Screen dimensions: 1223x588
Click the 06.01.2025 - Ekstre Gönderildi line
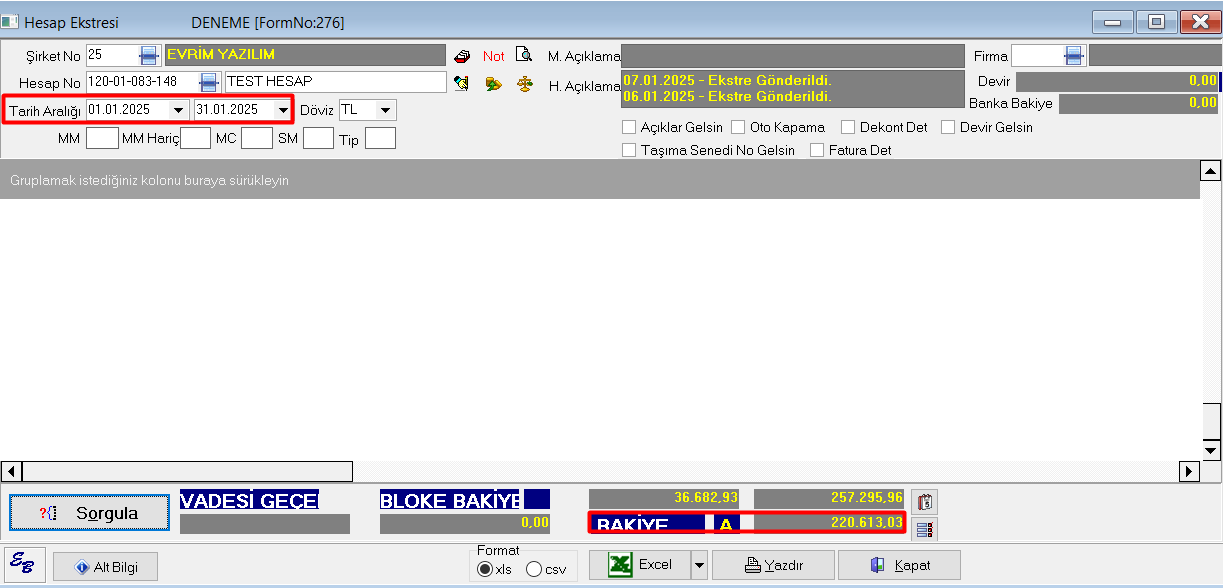727,97
